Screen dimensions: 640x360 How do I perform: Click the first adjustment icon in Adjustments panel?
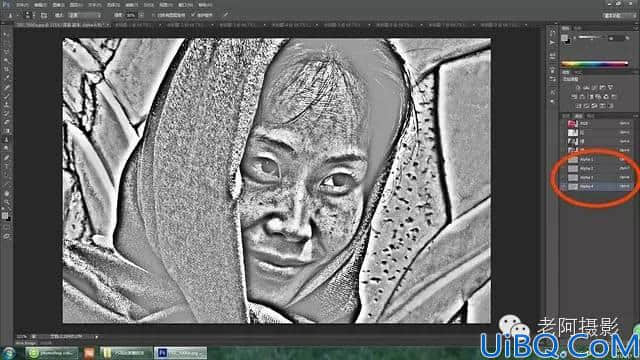578,87
